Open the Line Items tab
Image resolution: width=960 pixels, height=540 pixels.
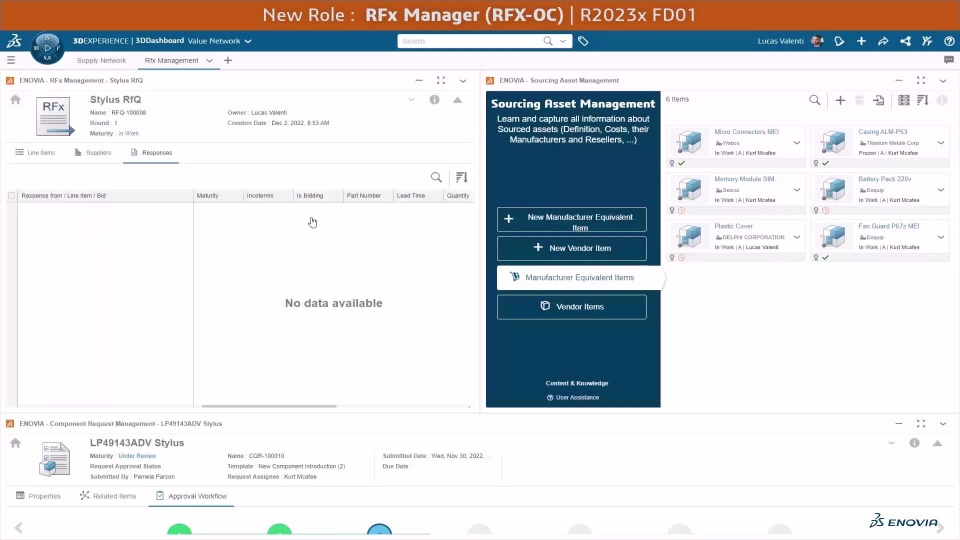pyautogui.click(x=35, y=152)
